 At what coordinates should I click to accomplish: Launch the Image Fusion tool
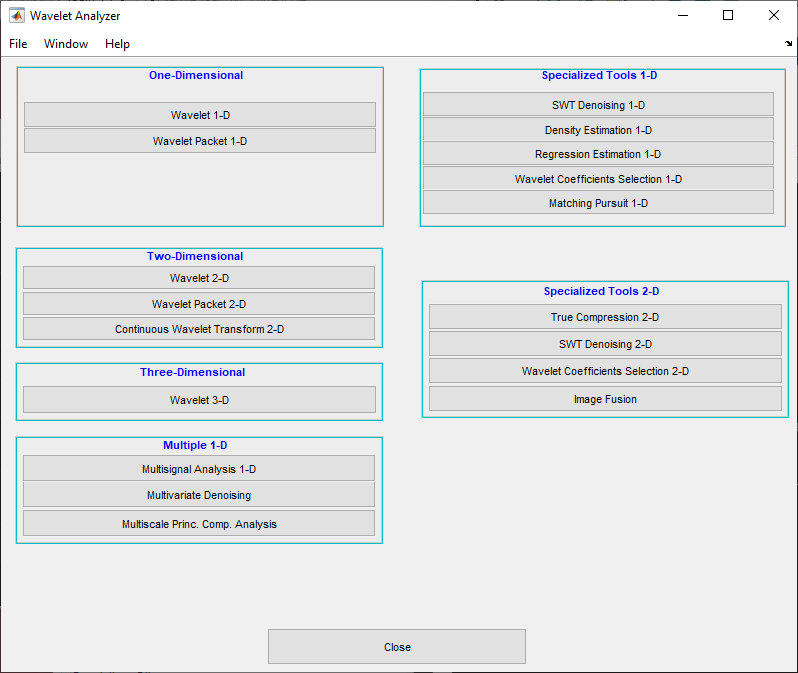[605, 399]
